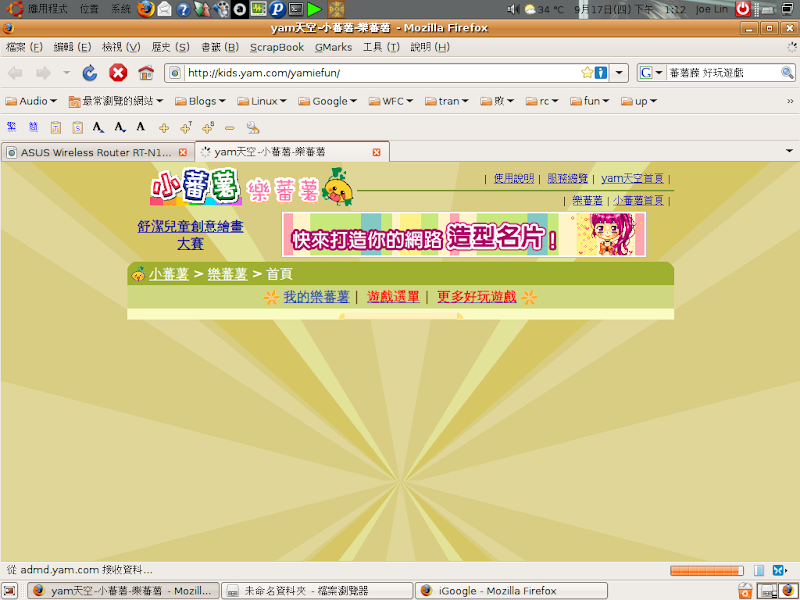Open the Google bookmarks folder
Screen dimensions: 800x600
[x=328, y=101]
